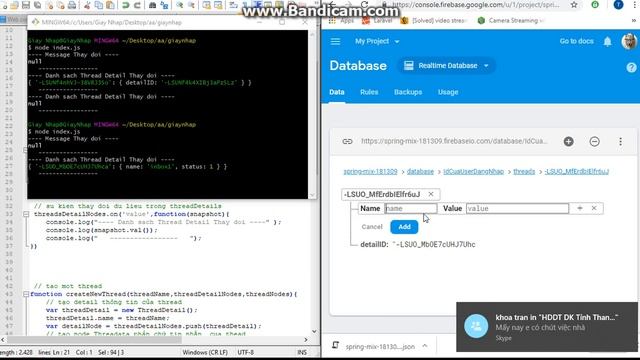The height and width of the screenshot is (360, 640).
Task: Switch to the Rules tab
Action: pos(369,92)
